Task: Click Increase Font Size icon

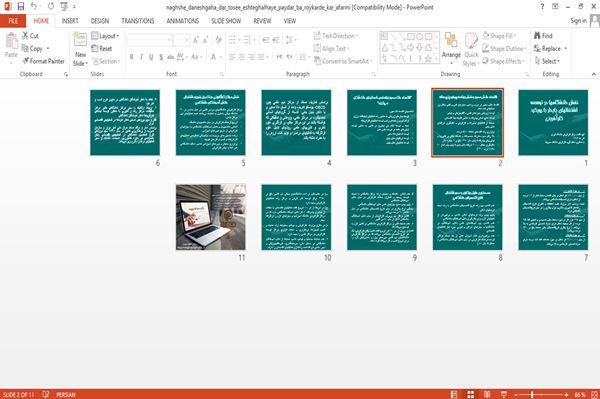Action: [x=196, y=40]
